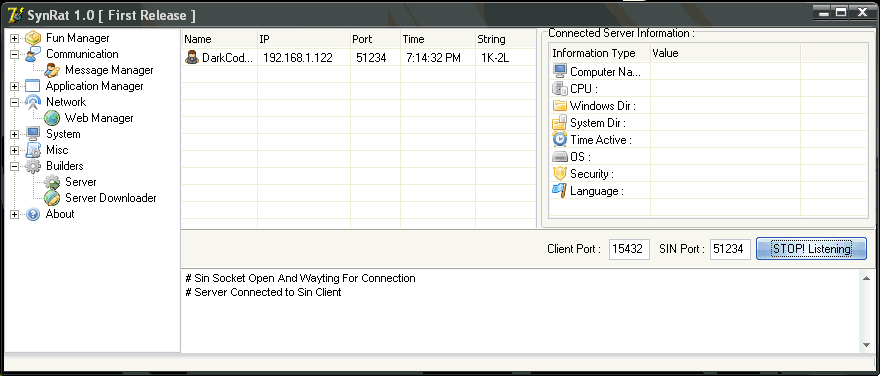Click the Web Manager globe icon
880x376 pixels.
pyautogui.click(x=52, y=118)
